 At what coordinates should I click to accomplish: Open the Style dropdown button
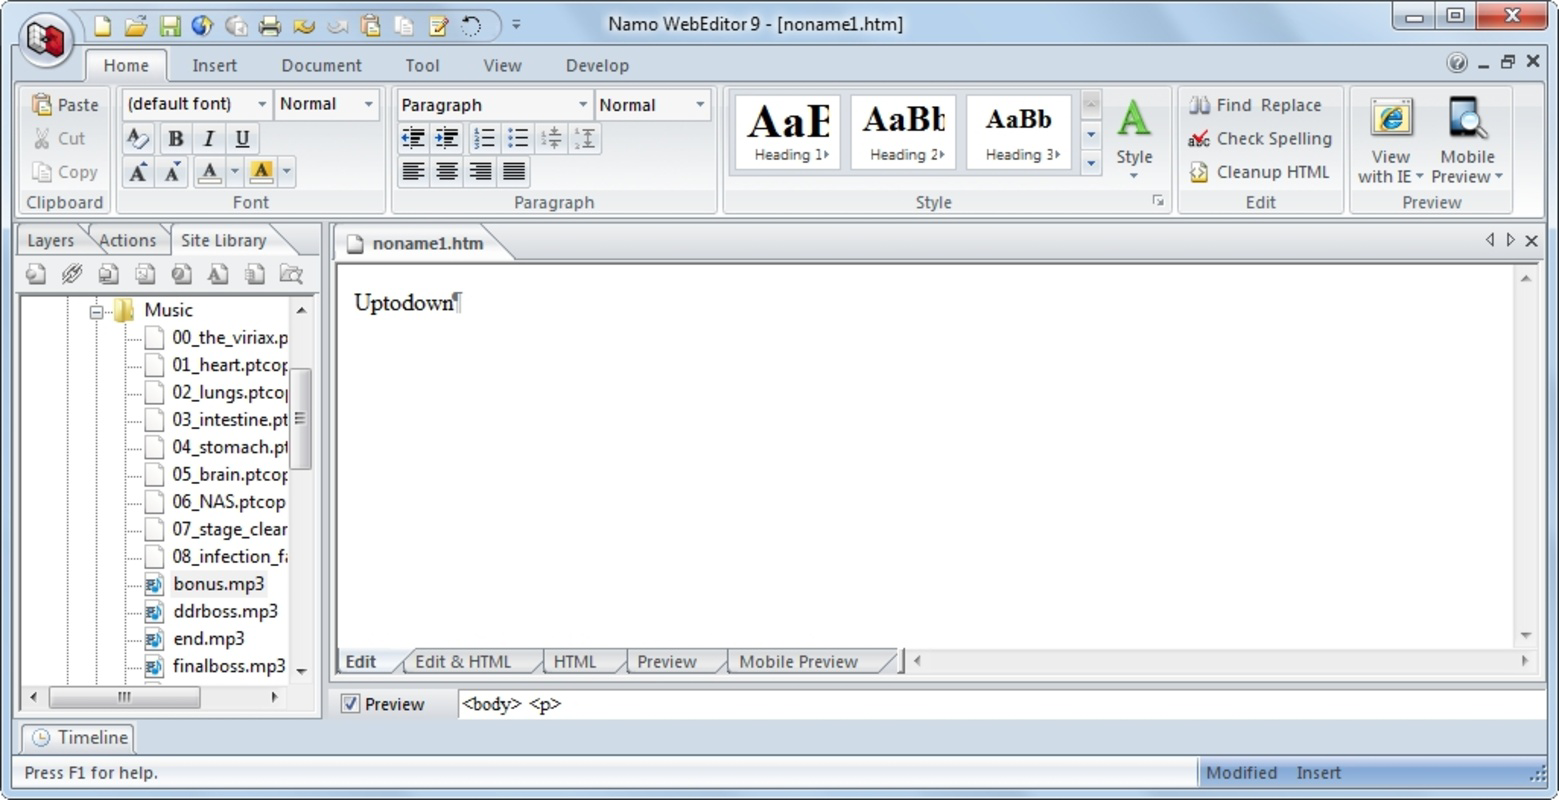click(1134, 140)
